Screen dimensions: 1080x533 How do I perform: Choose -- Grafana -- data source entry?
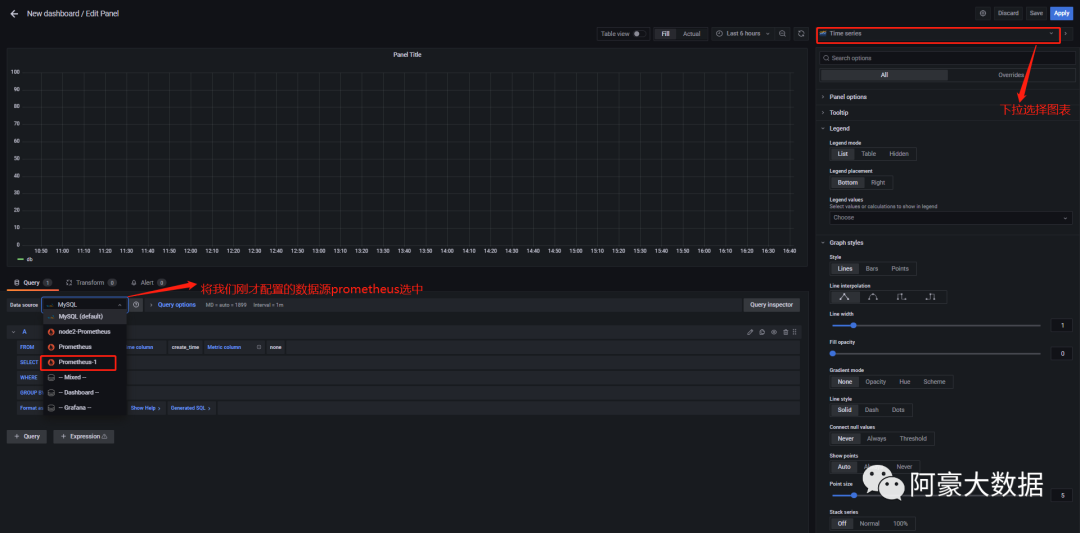[85, 408]
